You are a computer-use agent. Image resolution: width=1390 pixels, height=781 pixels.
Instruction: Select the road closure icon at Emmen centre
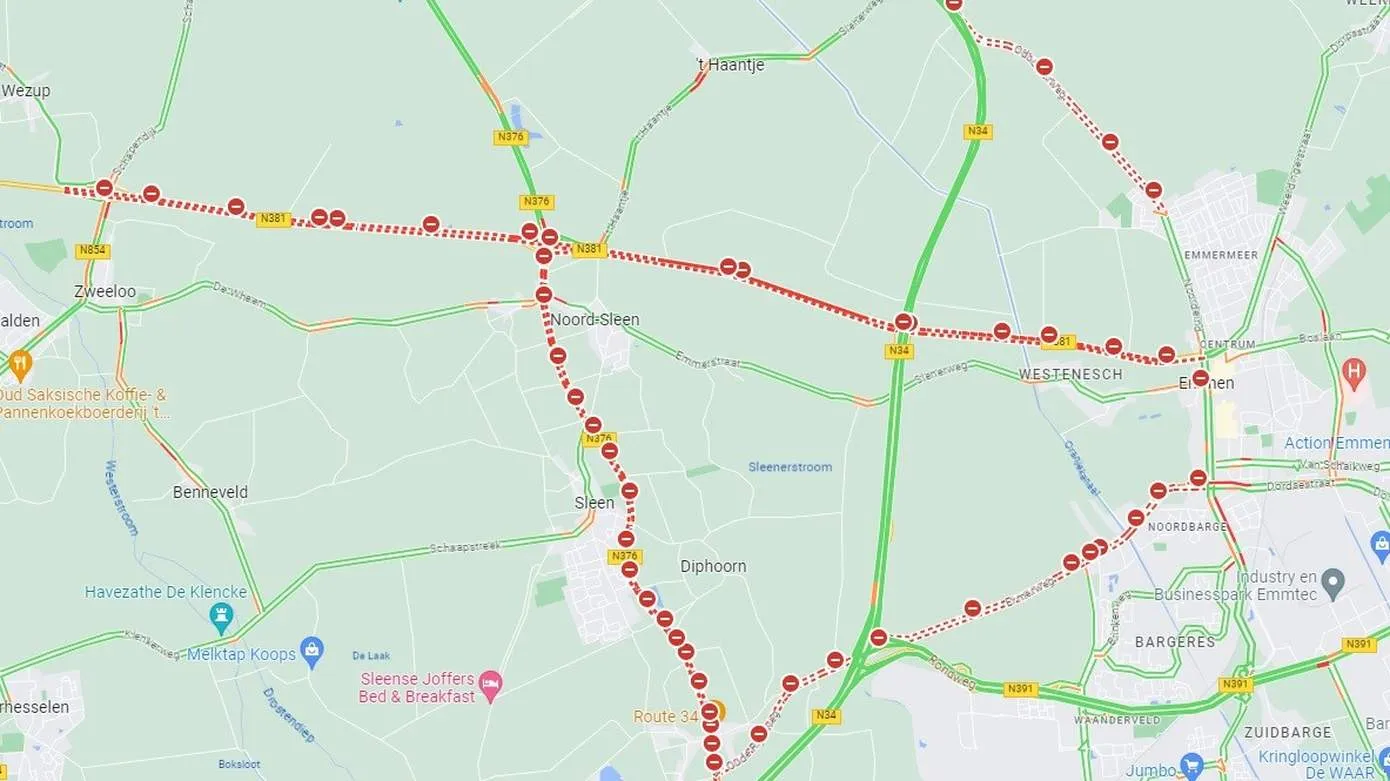[x=1201, y=378]
